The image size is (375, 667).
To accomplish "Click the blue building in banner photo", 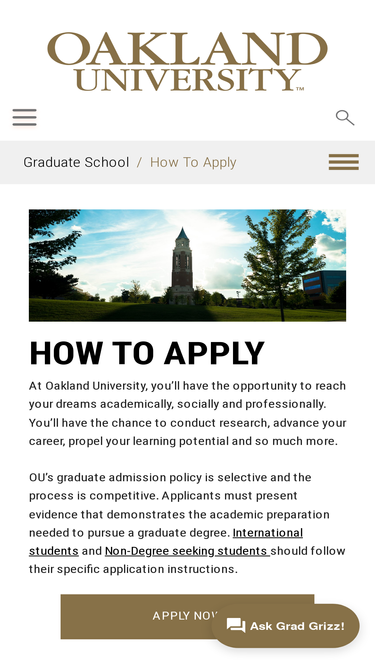I will [x=324, y=282].
